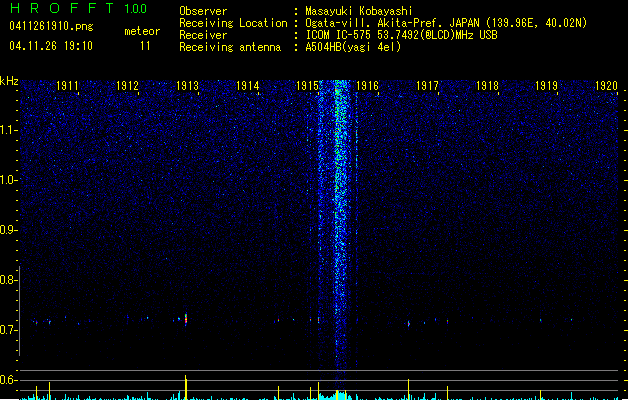
Task: Click the 'Receiving antenna' label
Action: pos(230,47)
